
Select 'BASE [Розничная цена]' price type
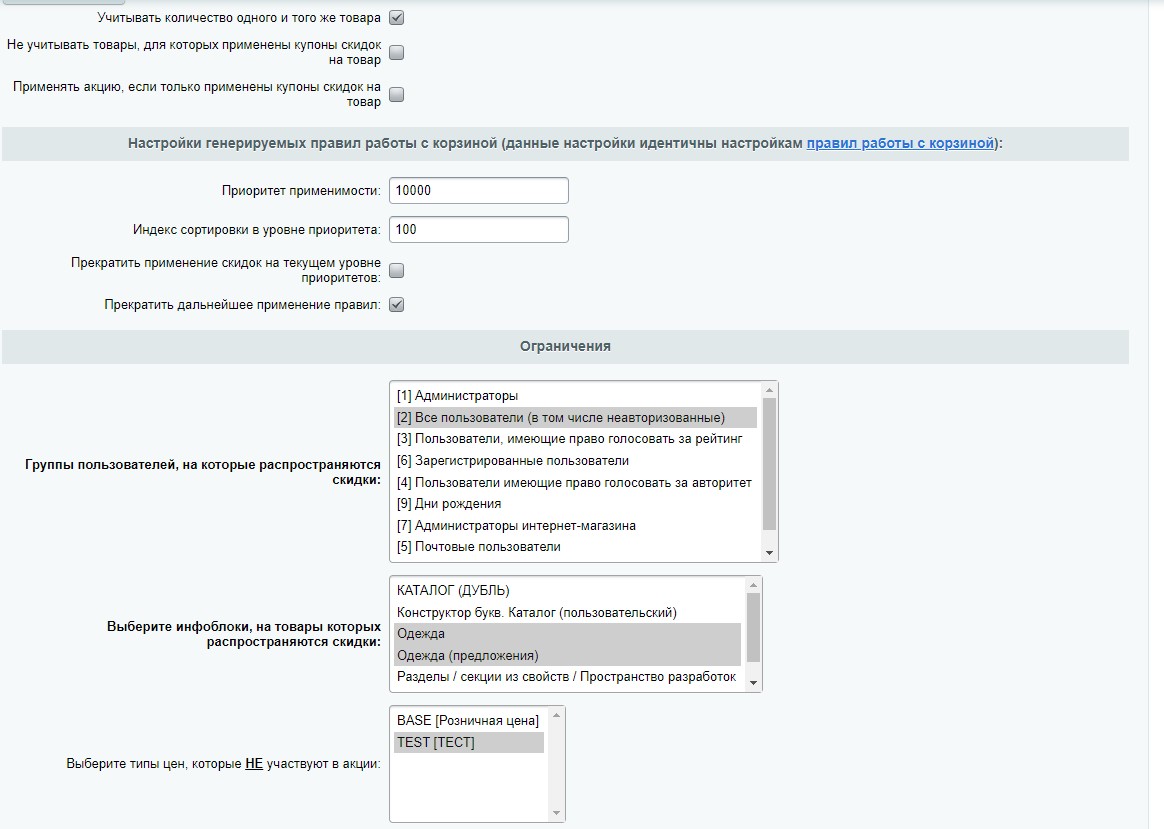pyautogui.click(x=467, y=721)
